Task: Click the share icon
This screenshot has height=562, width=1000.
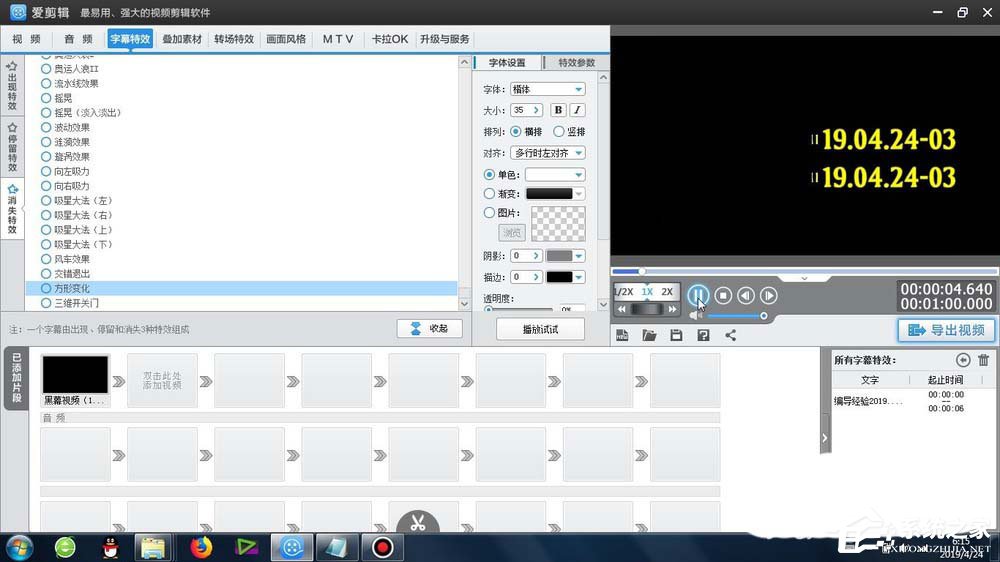Action: (730, 335)
